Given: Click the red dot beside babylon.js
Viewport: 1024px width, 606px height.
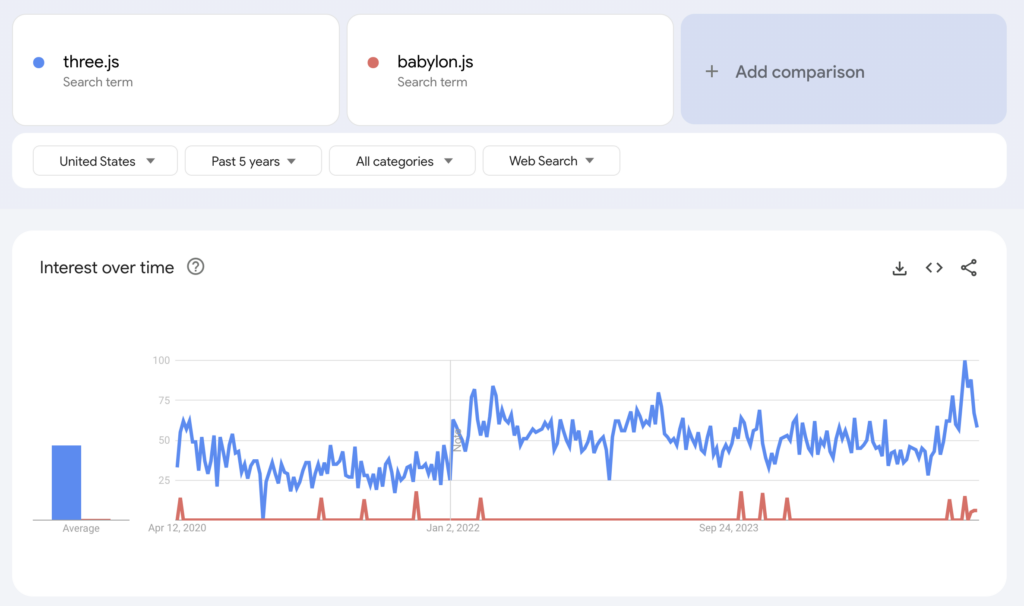Looking at the screenshot, I should 373,62.
